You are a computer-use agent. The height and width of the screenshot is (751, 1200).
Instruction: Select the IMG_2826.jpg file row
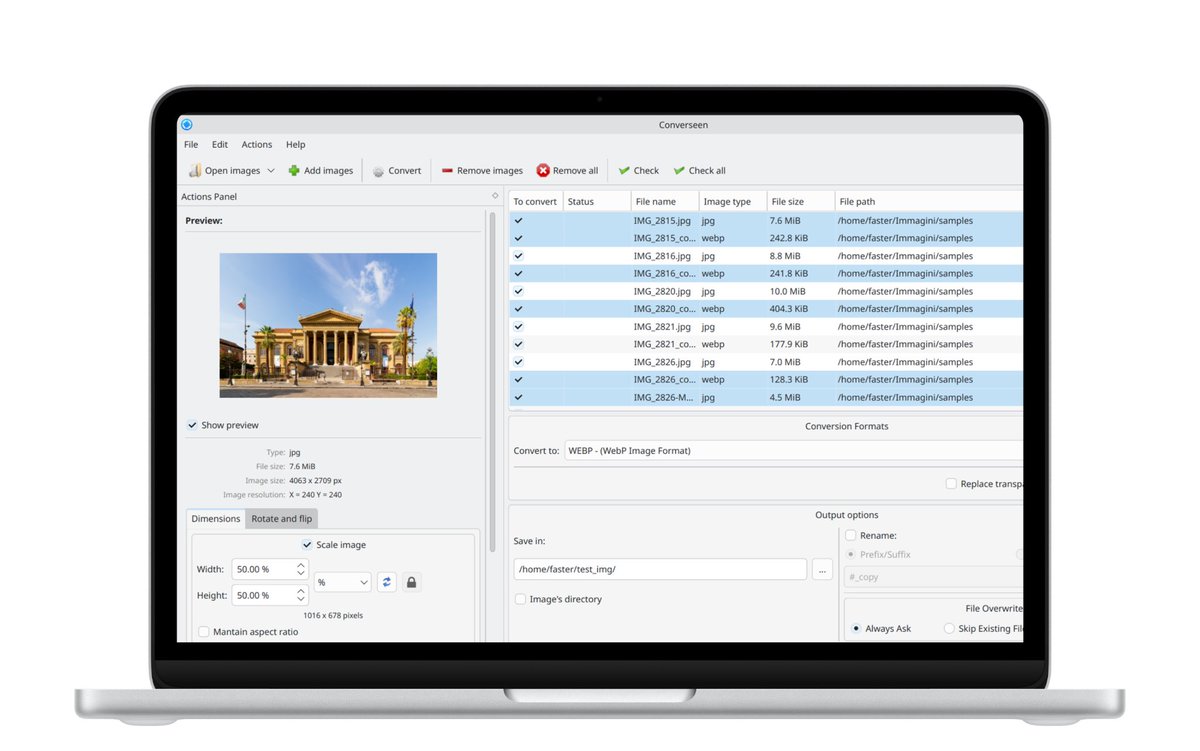click(x=766, y=362)
